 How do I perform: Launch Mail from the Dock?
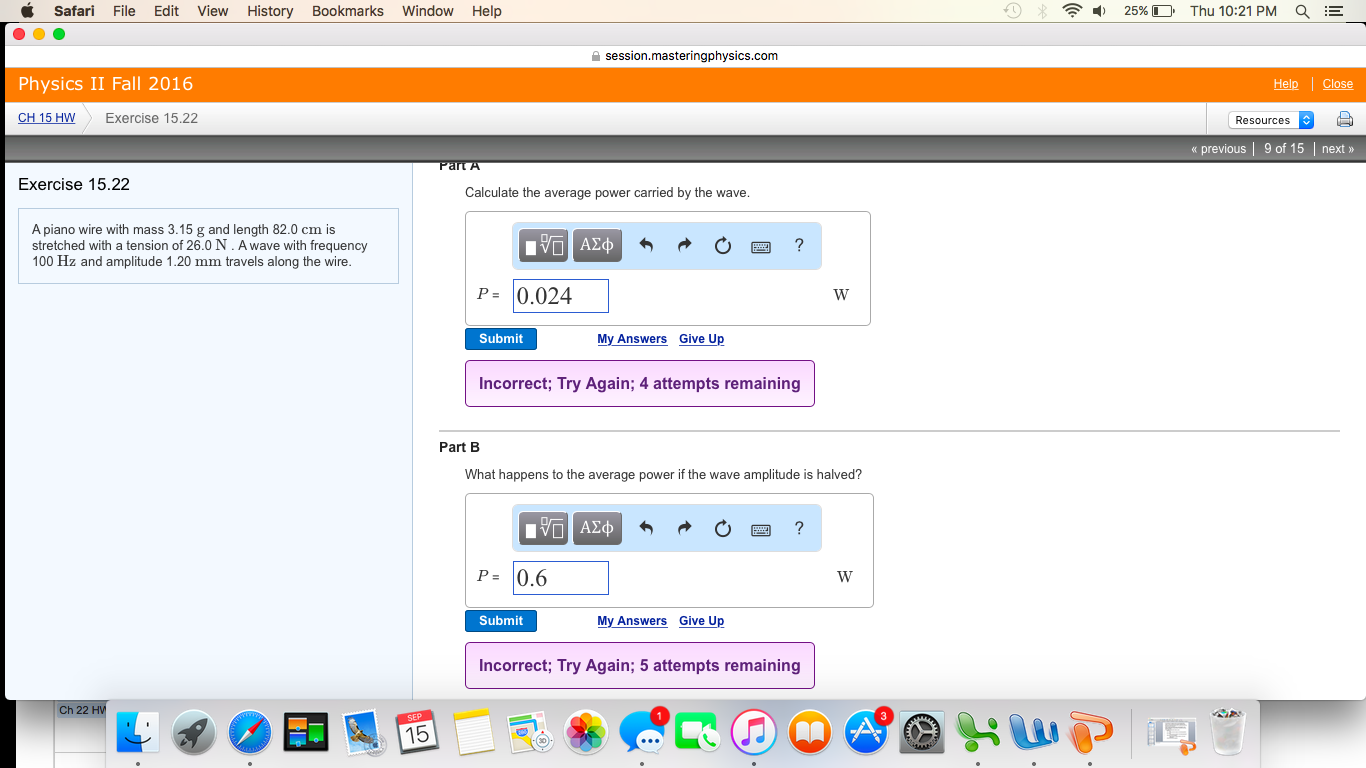click(362, 734)
